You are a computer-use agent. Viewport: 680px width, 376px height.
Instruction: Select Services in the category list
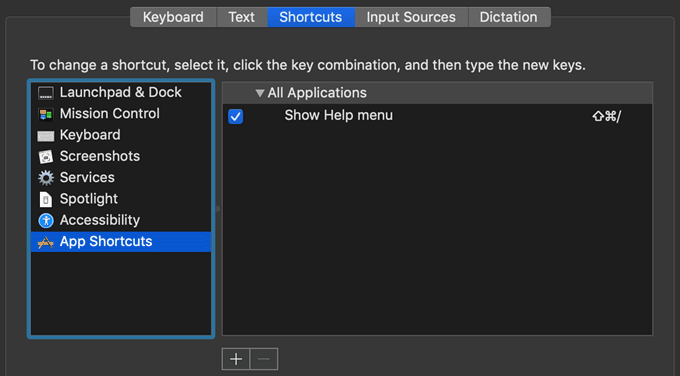click(x=121, y=177)
